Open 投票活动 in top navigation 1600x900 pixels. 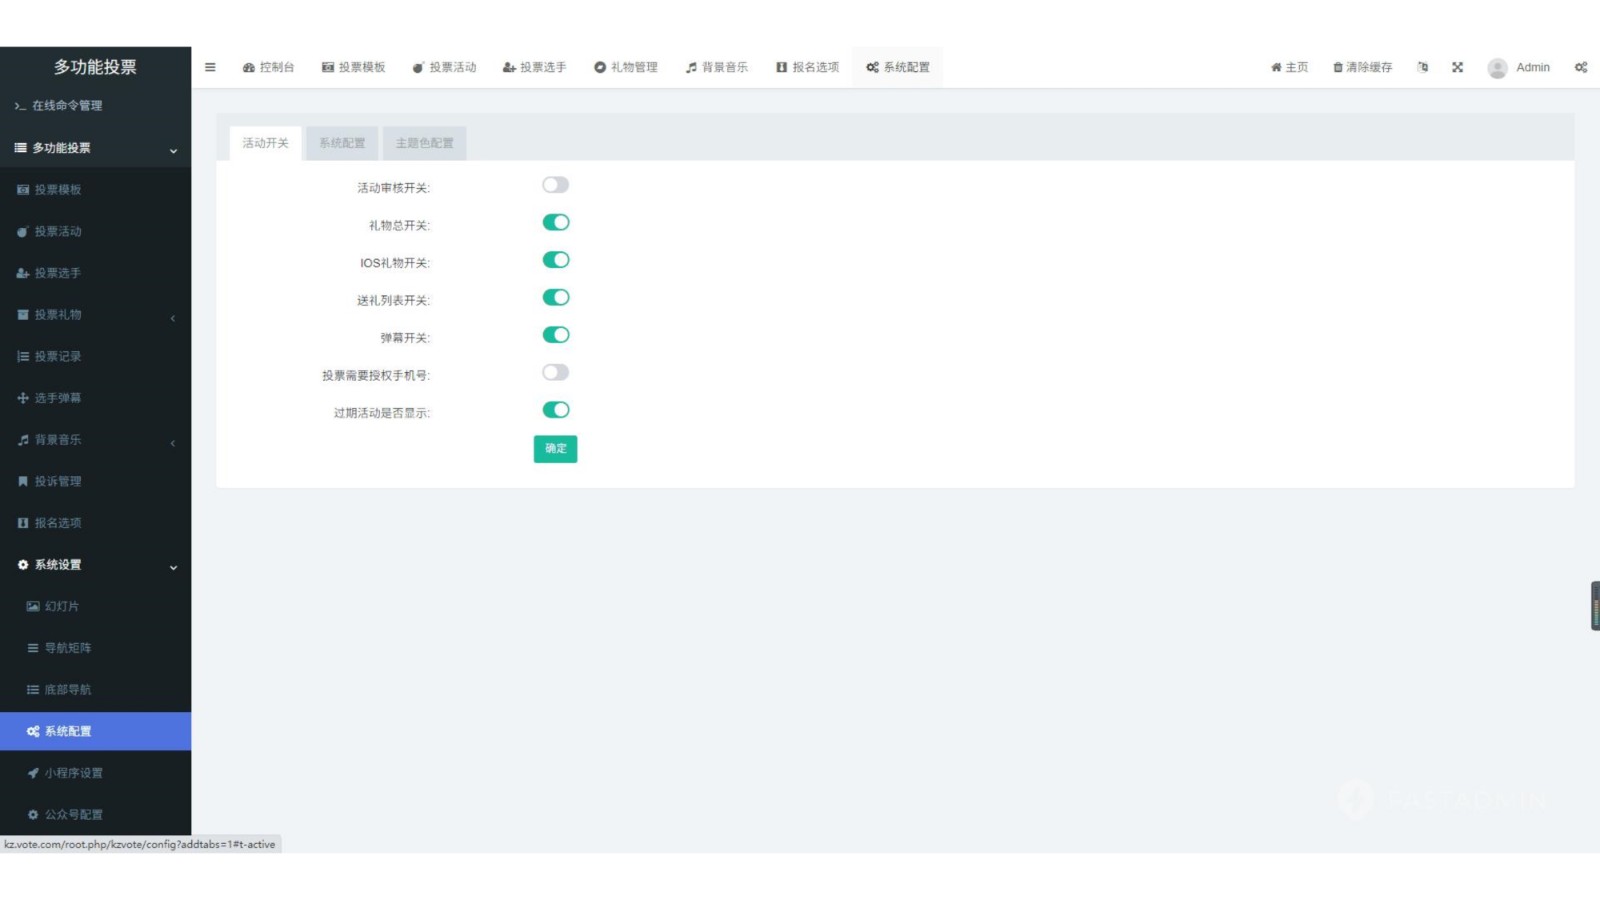[444, 67]
